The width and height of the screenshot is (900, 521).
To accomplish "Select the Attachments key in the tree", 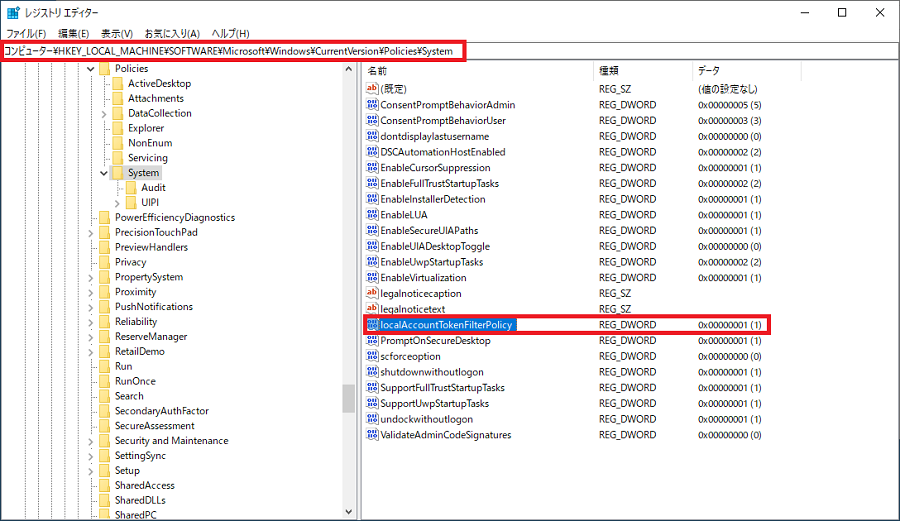I will 156,98.
